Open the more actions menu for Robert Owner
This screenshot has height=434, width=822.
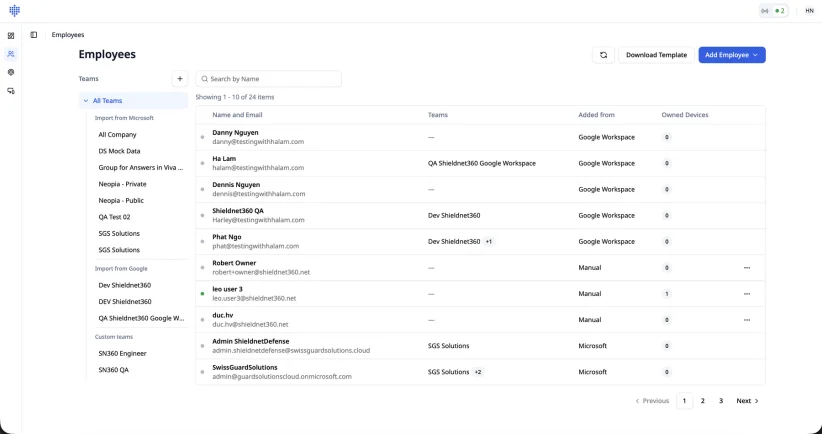click(x=747, y=268)
